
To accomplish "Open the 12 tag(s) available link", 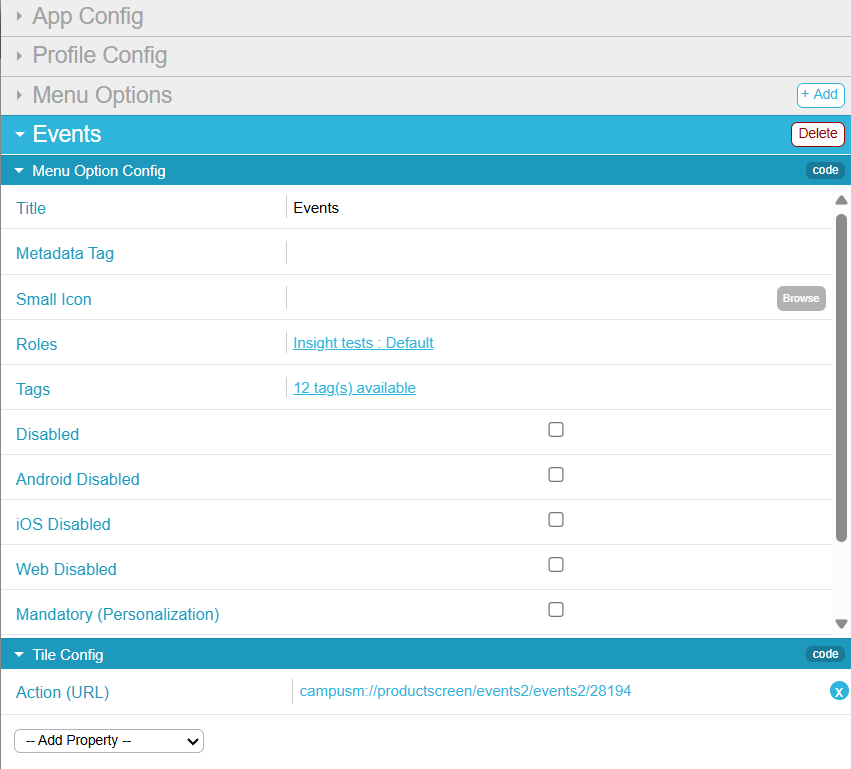I will 354,388.
